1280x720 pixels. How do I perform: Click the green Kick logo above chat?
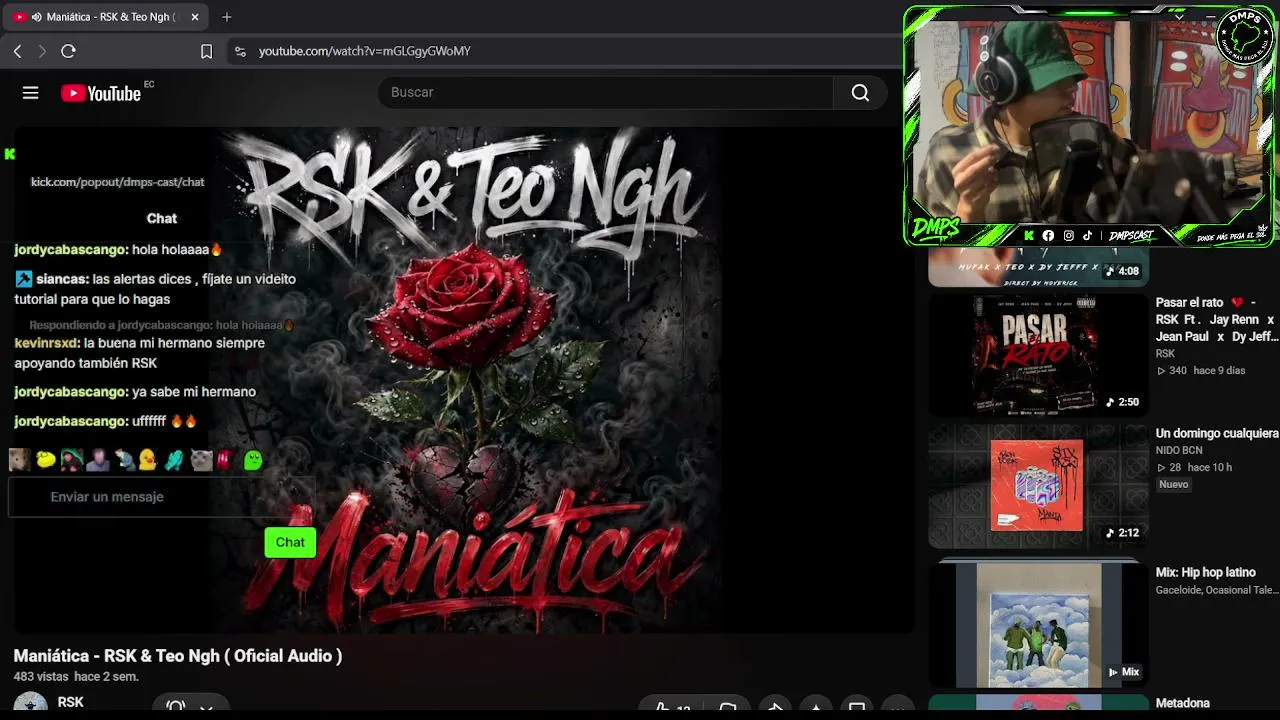[10, 154]
